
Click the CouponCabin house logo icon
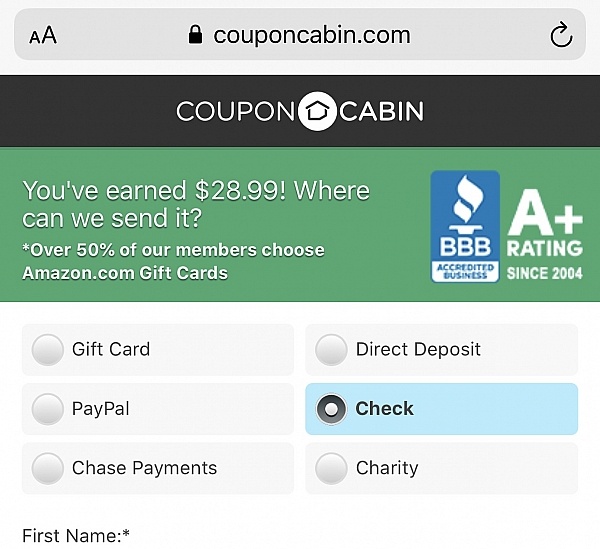pyautogui.click(x=316, y=111)
